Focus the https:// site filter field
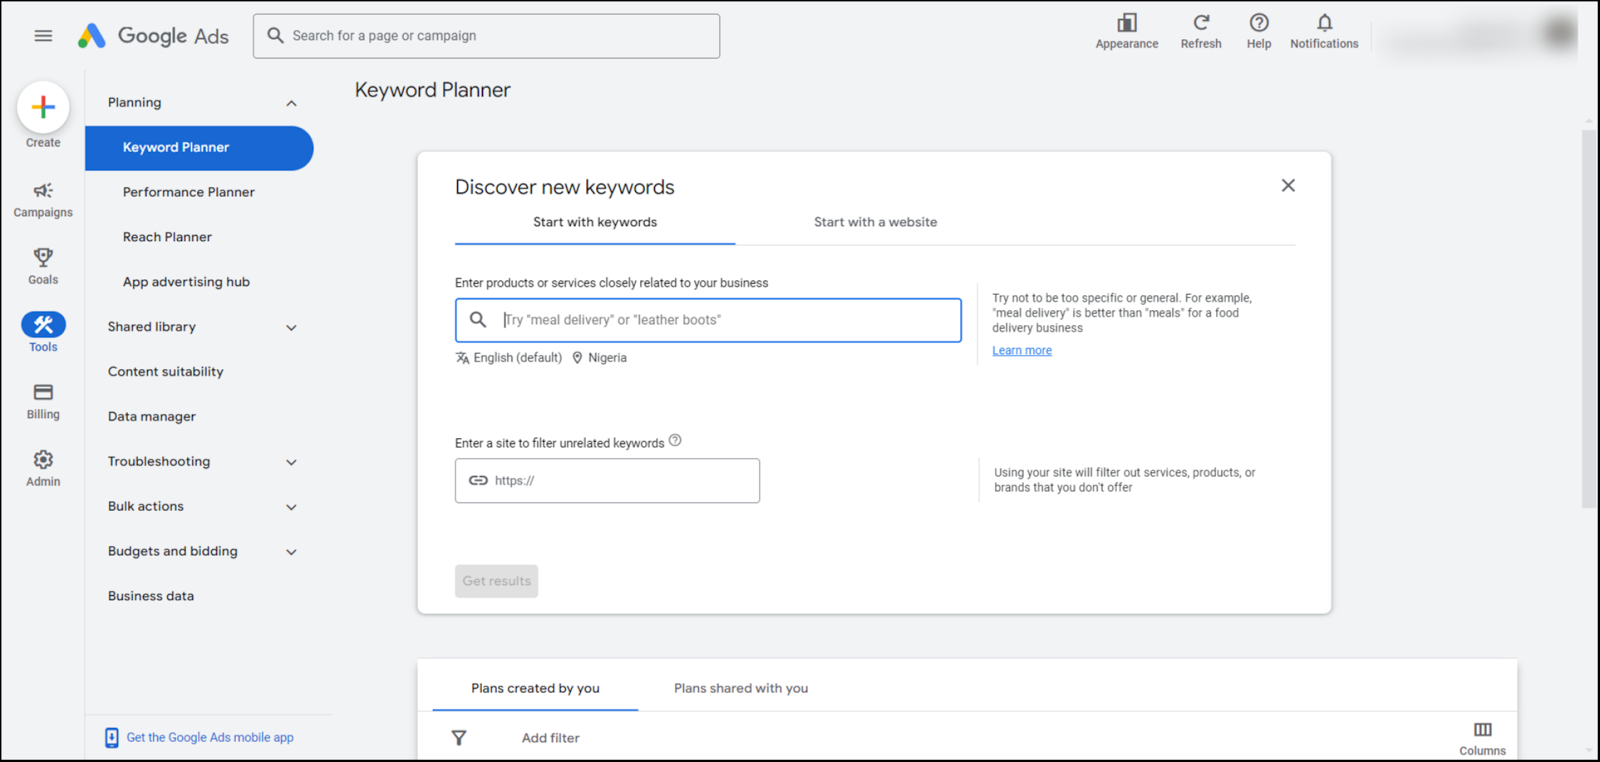 [x=607, y=481]
